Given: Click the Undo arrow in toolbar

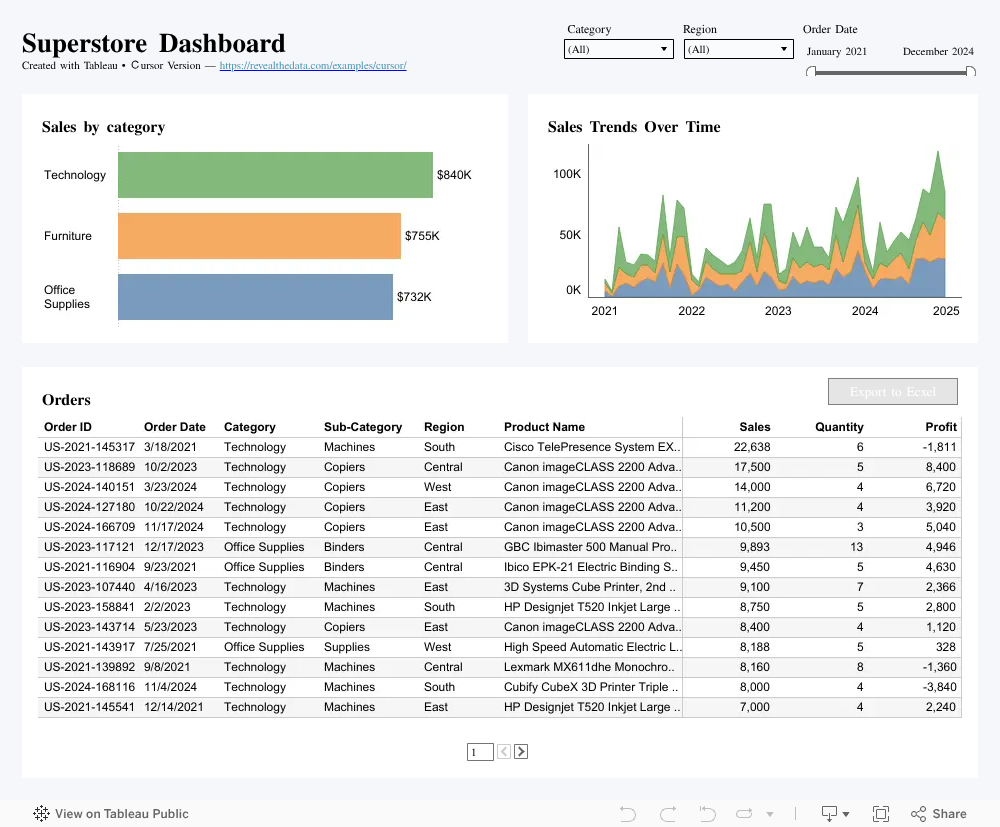Looking at the screenshot, I should [628, 814].
